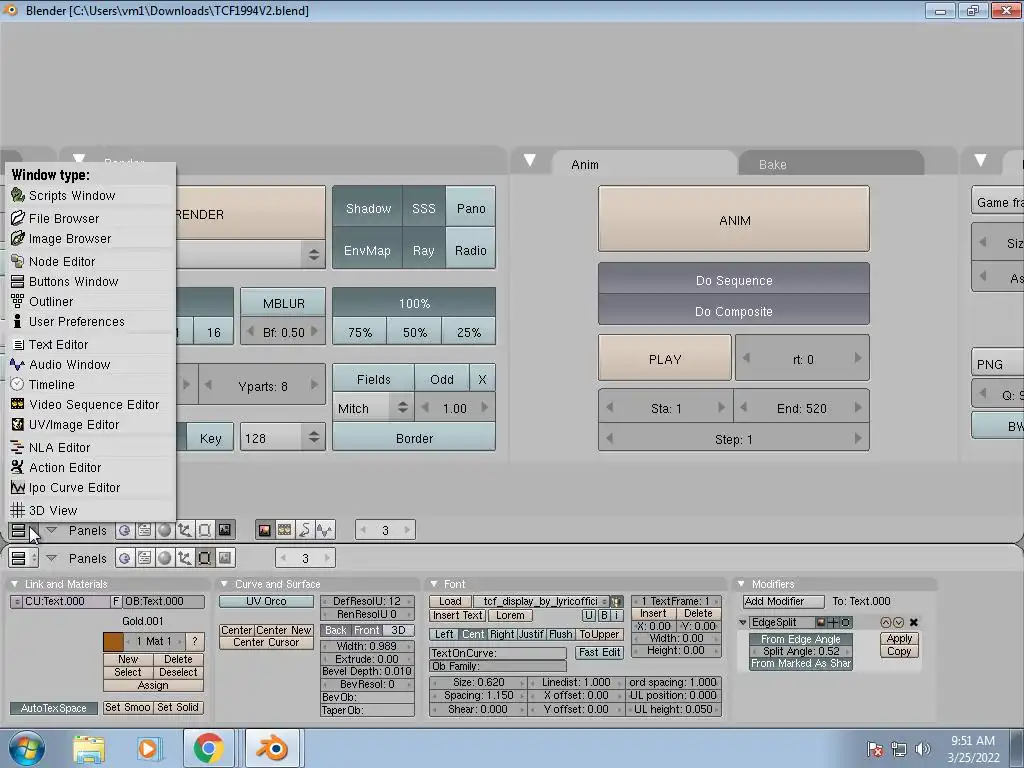Switch to Bake tab
Image resolution: width=1024 pixels, height=768 pixels.
[831, 164]
